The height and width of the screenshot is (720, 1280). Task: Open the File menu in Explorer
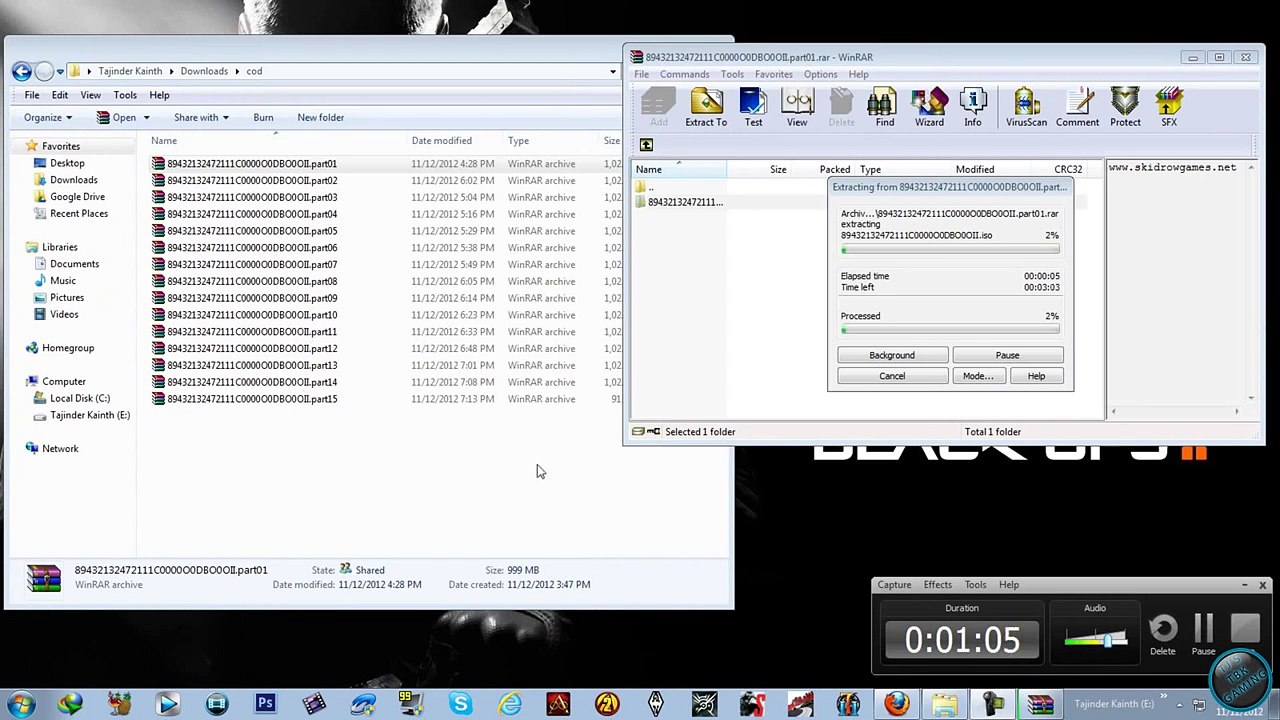[32, 95]
